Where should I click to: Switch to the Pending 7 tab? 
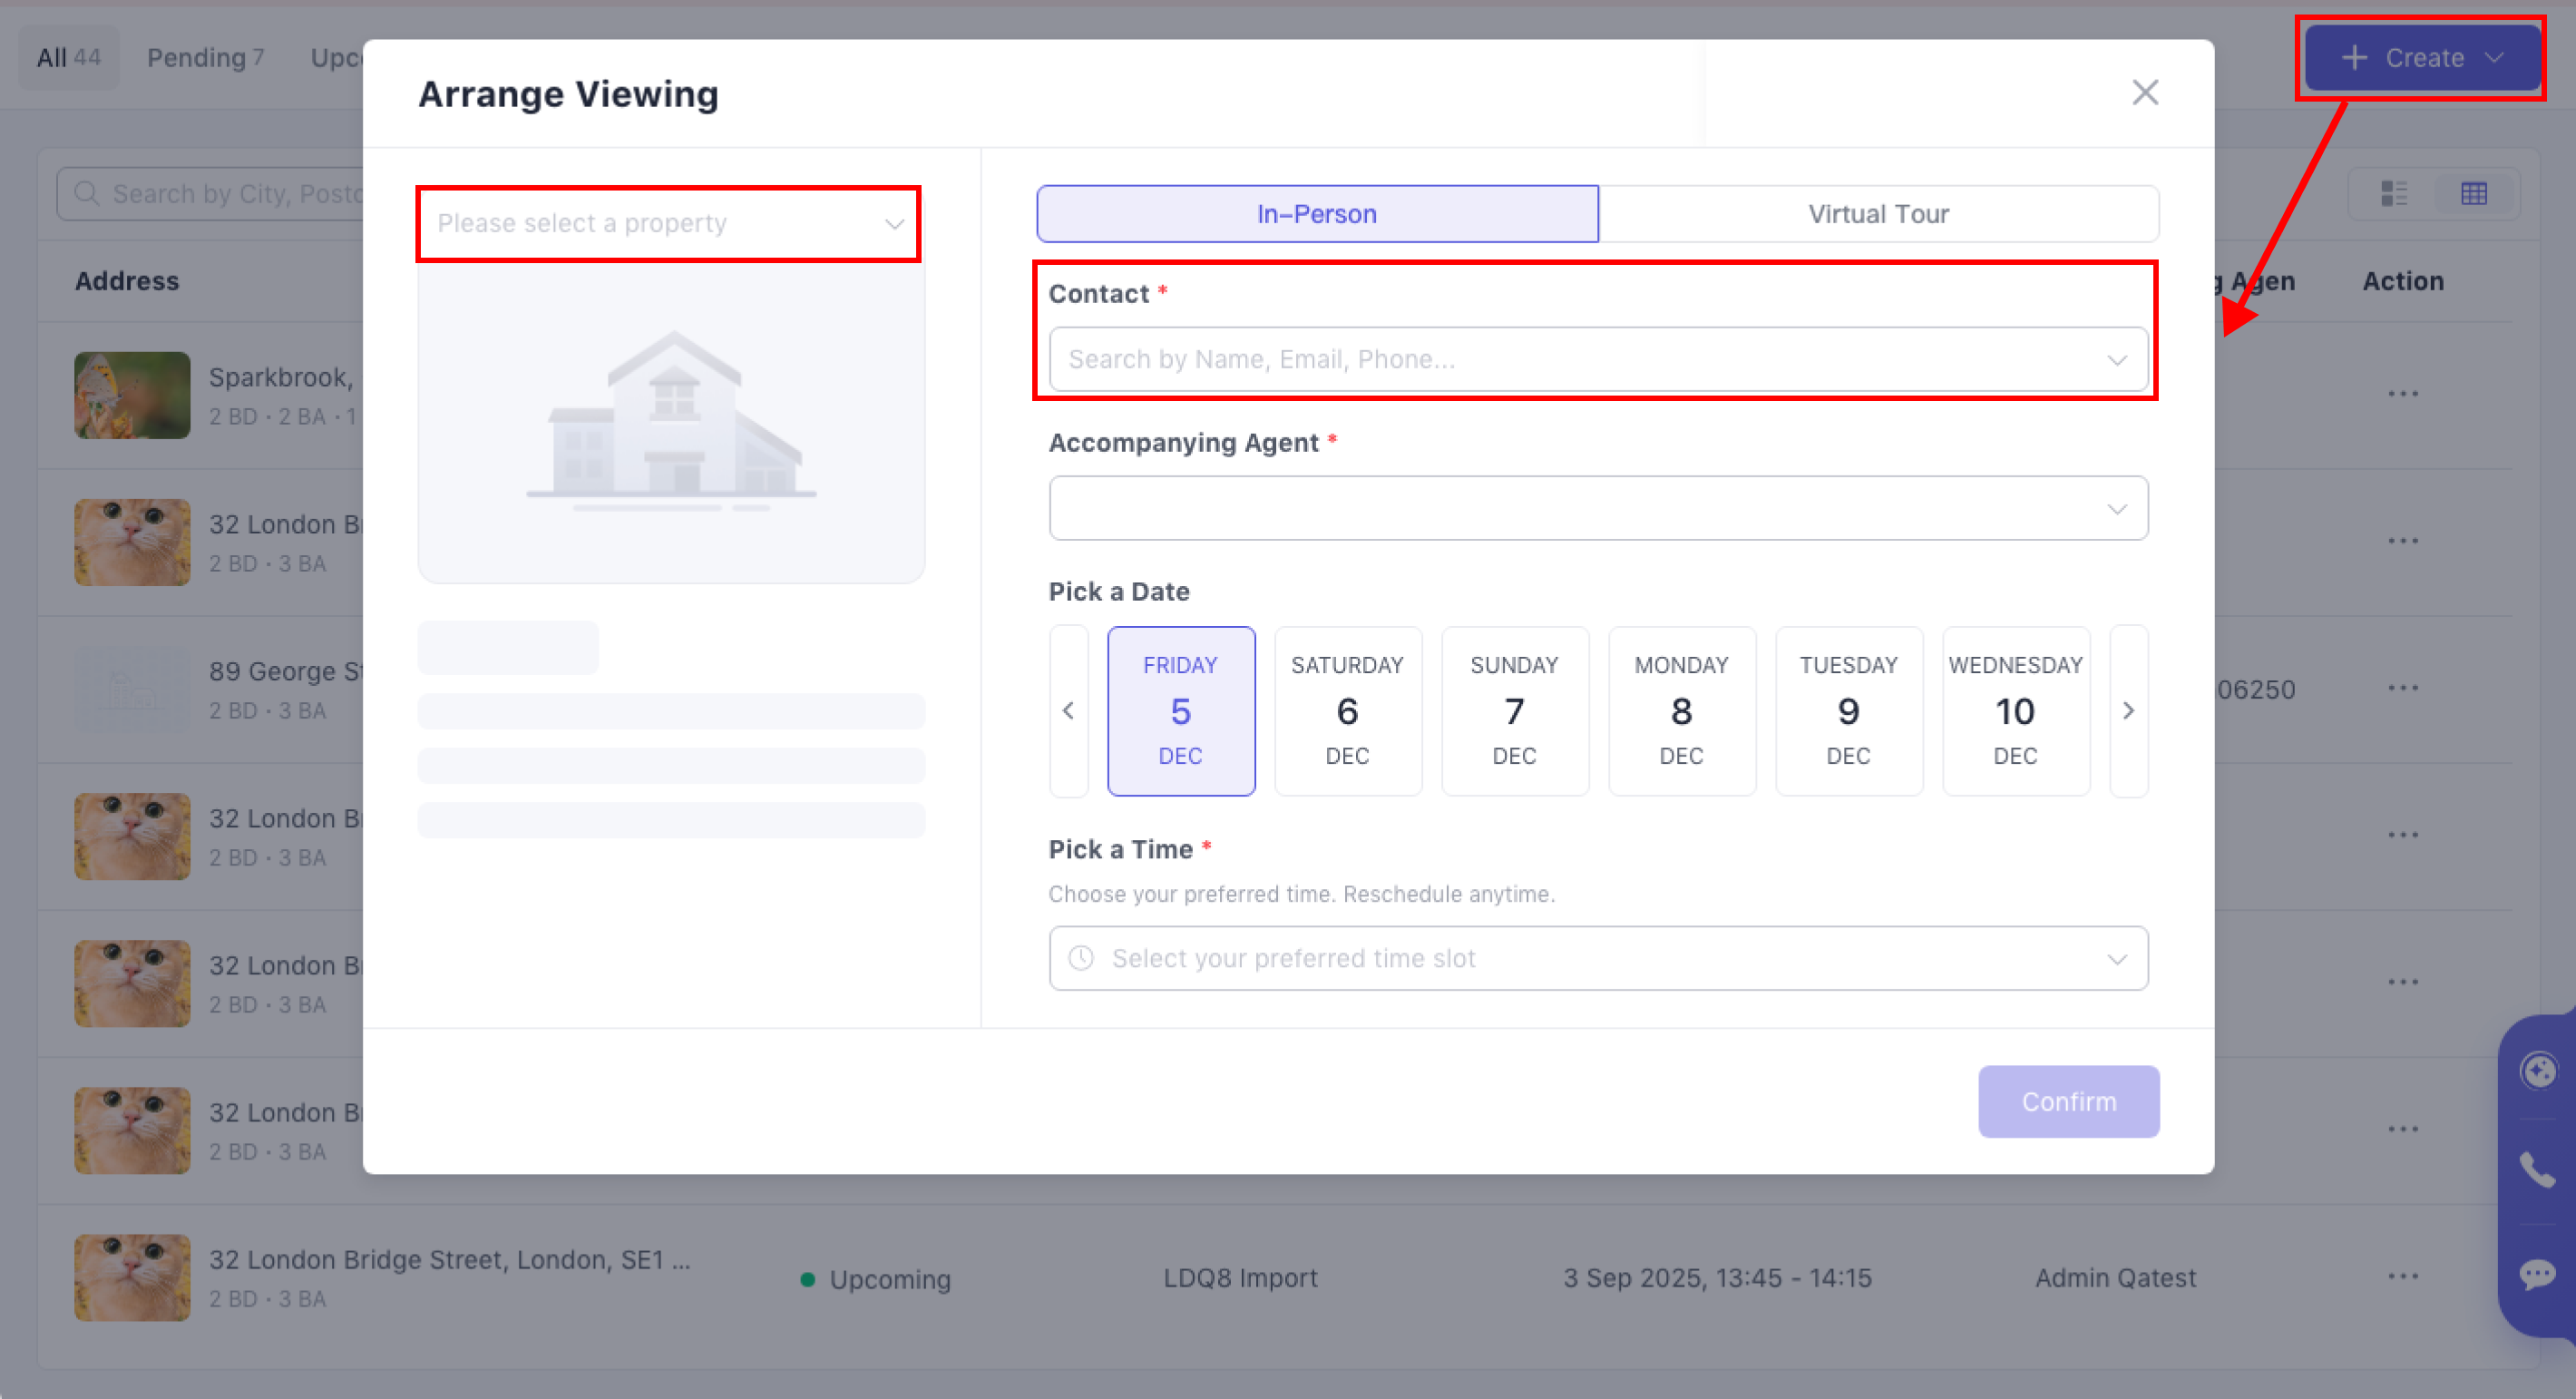205,58
